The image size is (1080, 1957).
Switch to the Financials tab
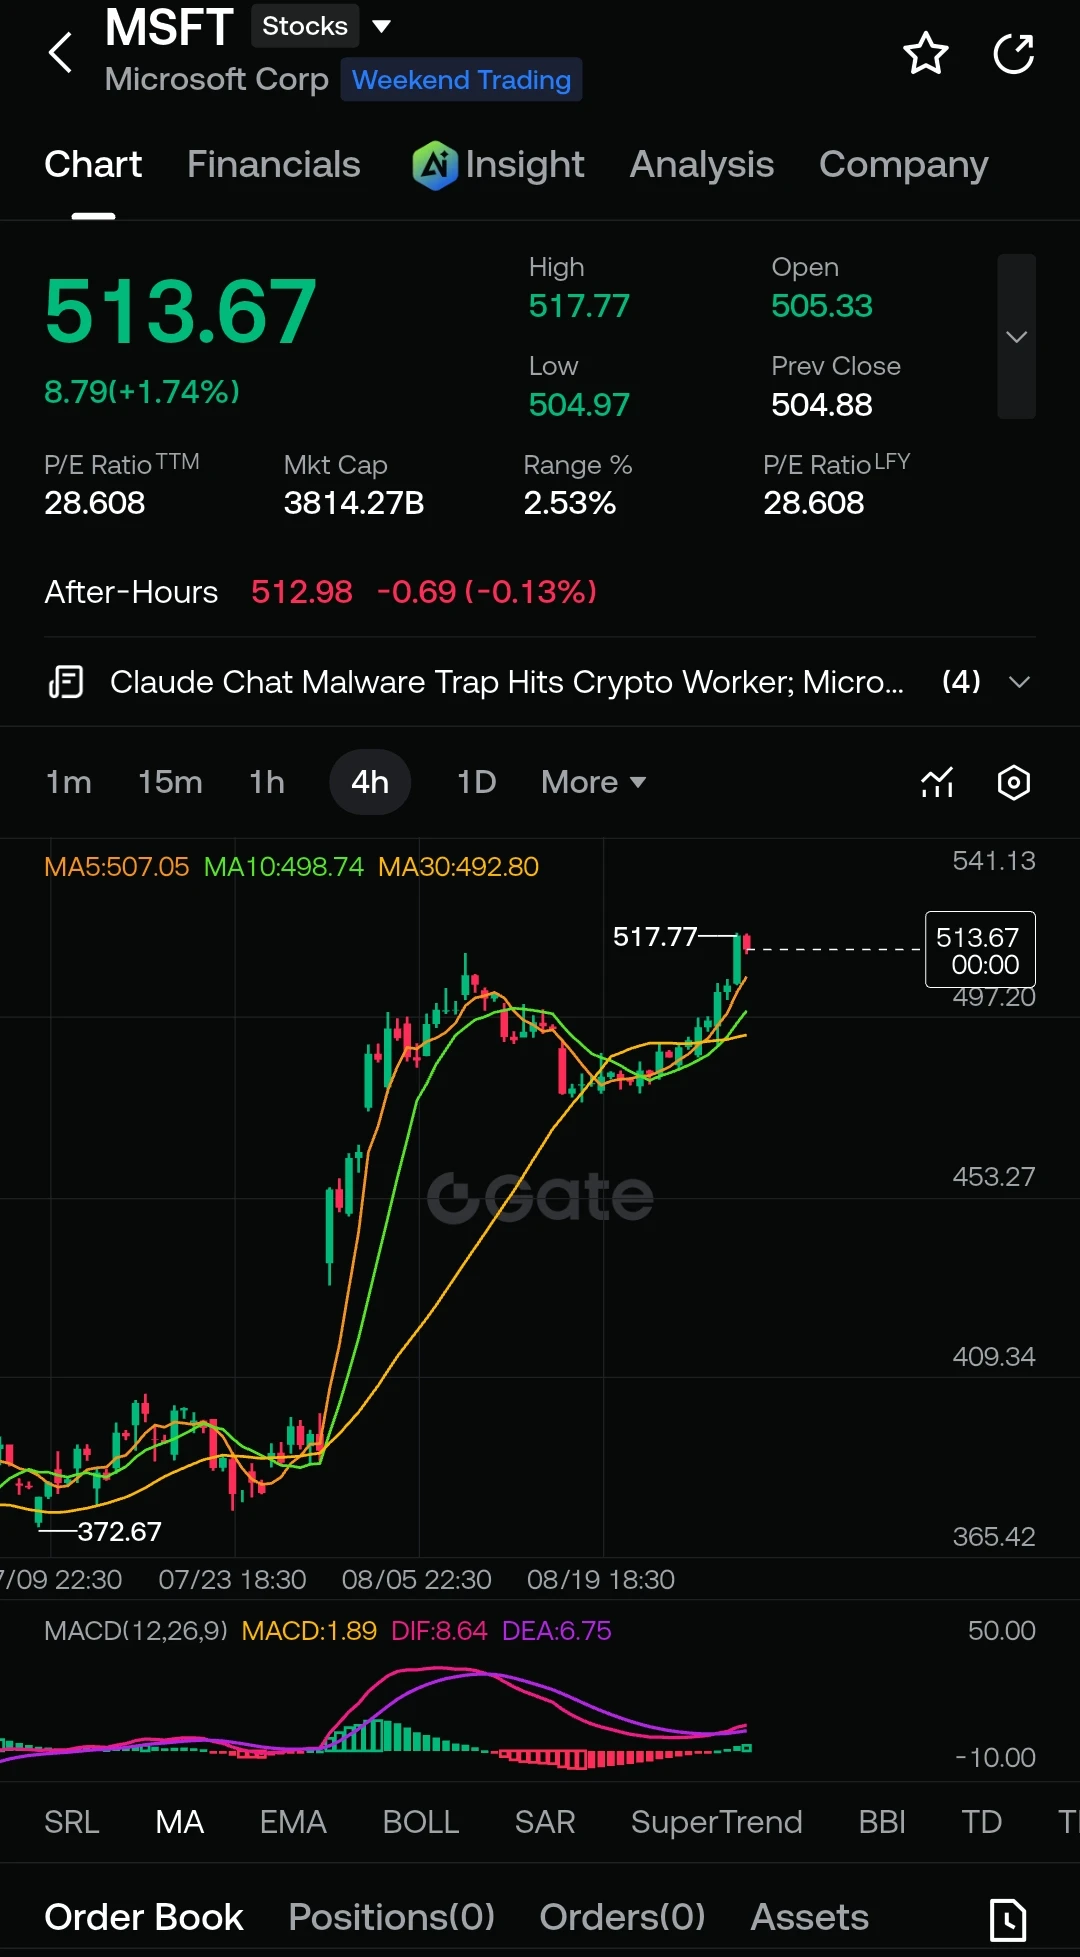(x=273, y=165)
